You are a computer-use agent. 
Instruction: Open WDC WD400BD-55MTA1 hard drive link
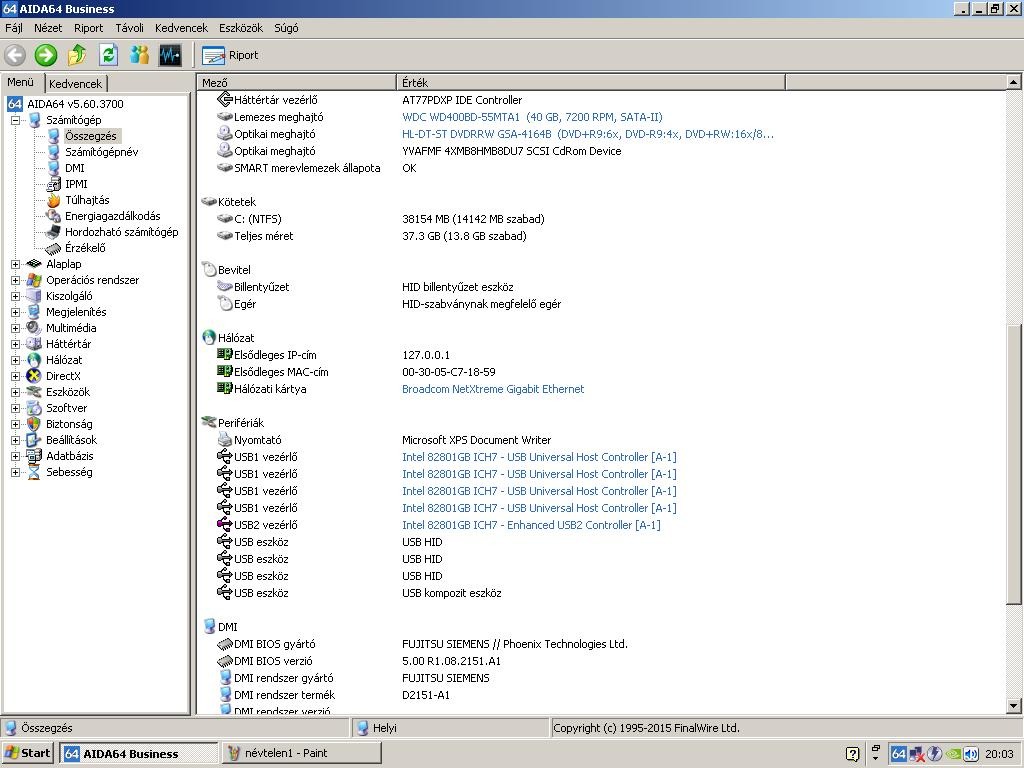(x=532, y=117)
